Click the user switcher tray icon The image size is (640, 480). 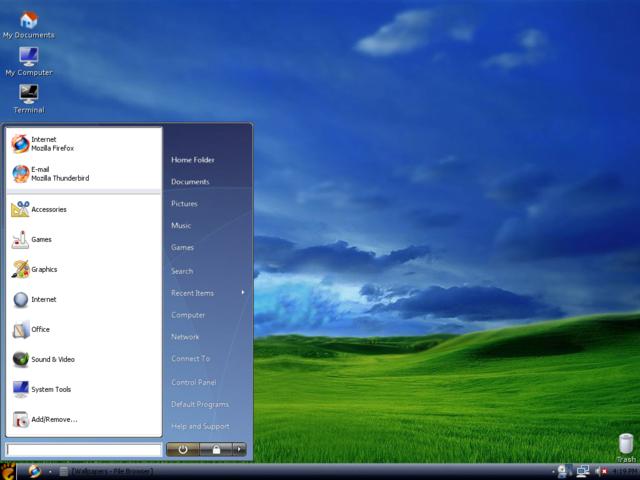(564, 471)
